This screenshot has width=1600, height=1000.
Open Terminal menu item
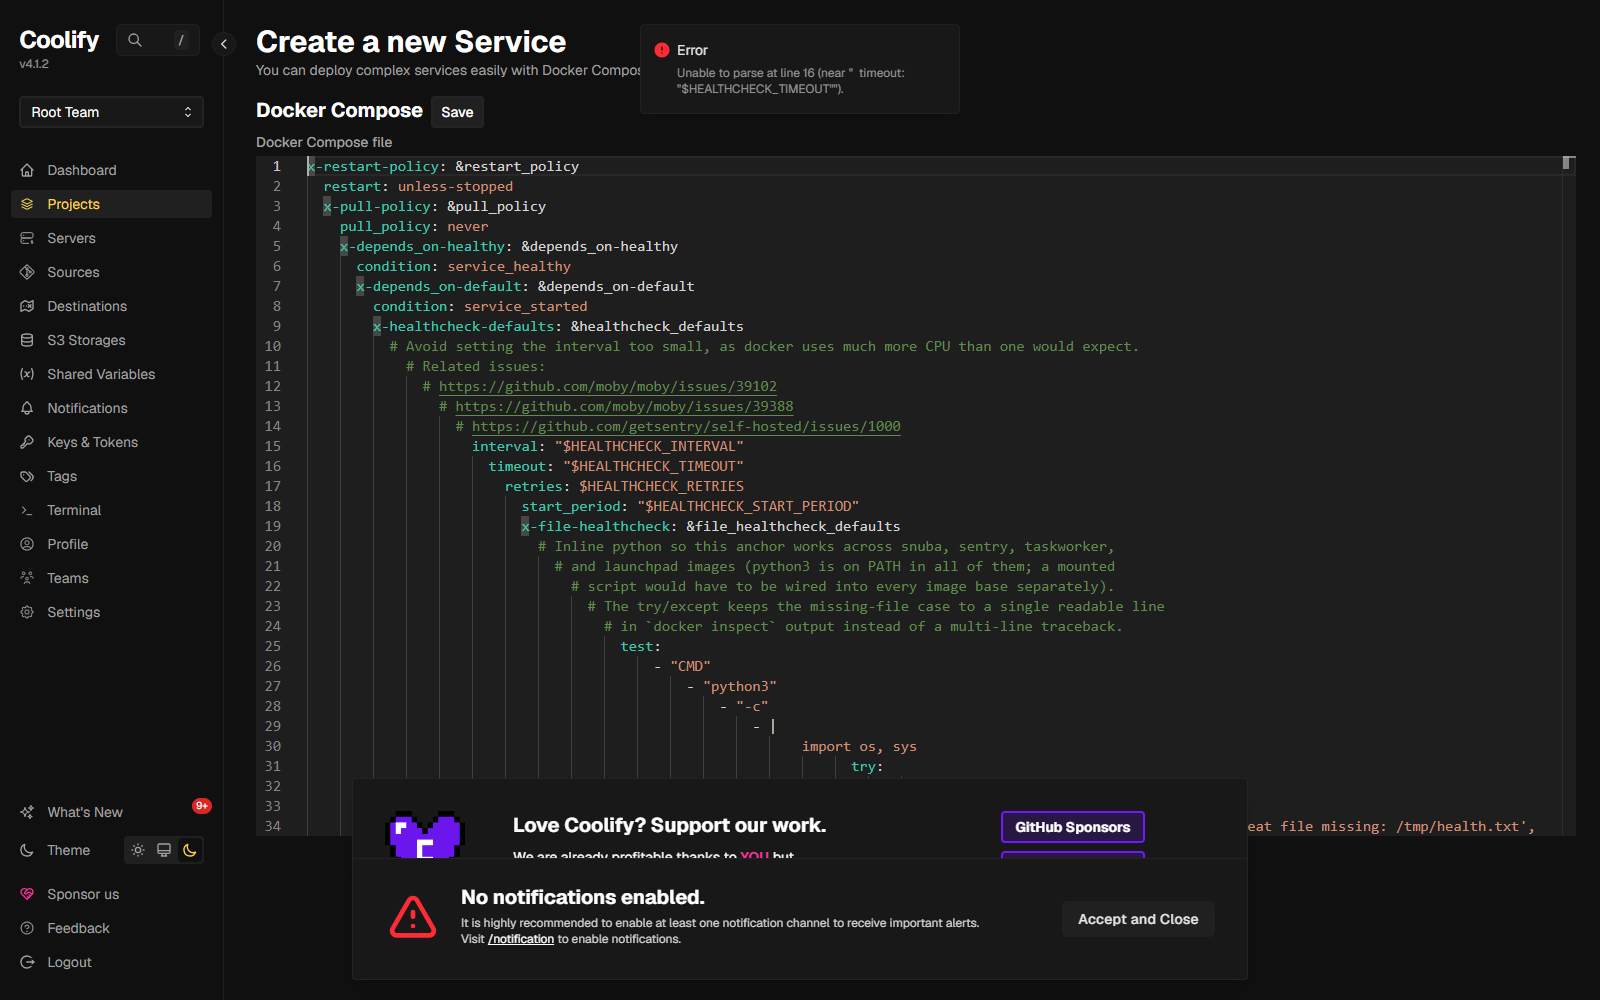point(111,510)
